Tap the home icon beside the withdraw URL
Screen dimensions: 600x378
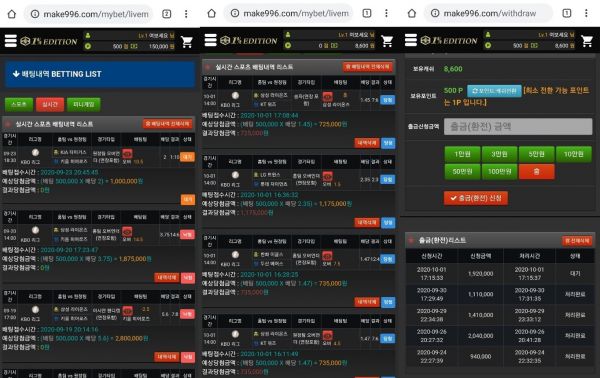(x=412, y=13)
